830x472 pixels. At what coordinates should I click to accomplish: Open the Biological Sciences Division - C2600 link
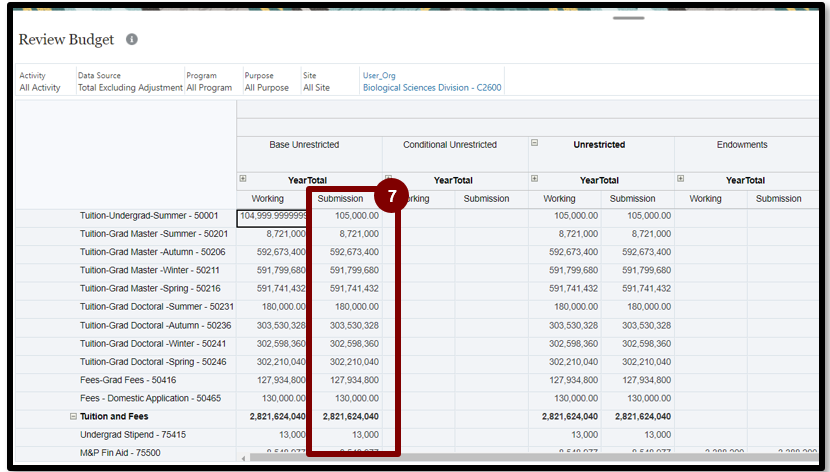coord(432,88)
